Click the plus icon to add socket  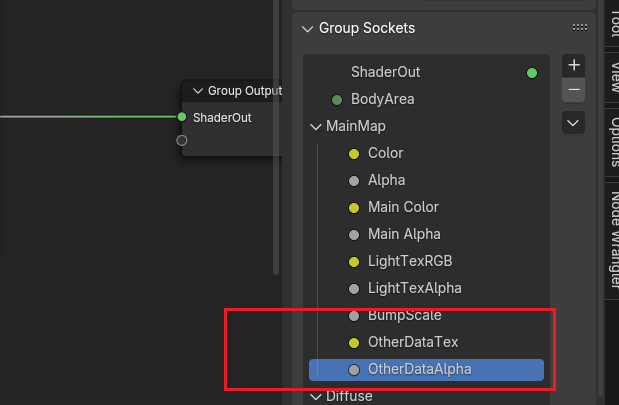point(574,65)
